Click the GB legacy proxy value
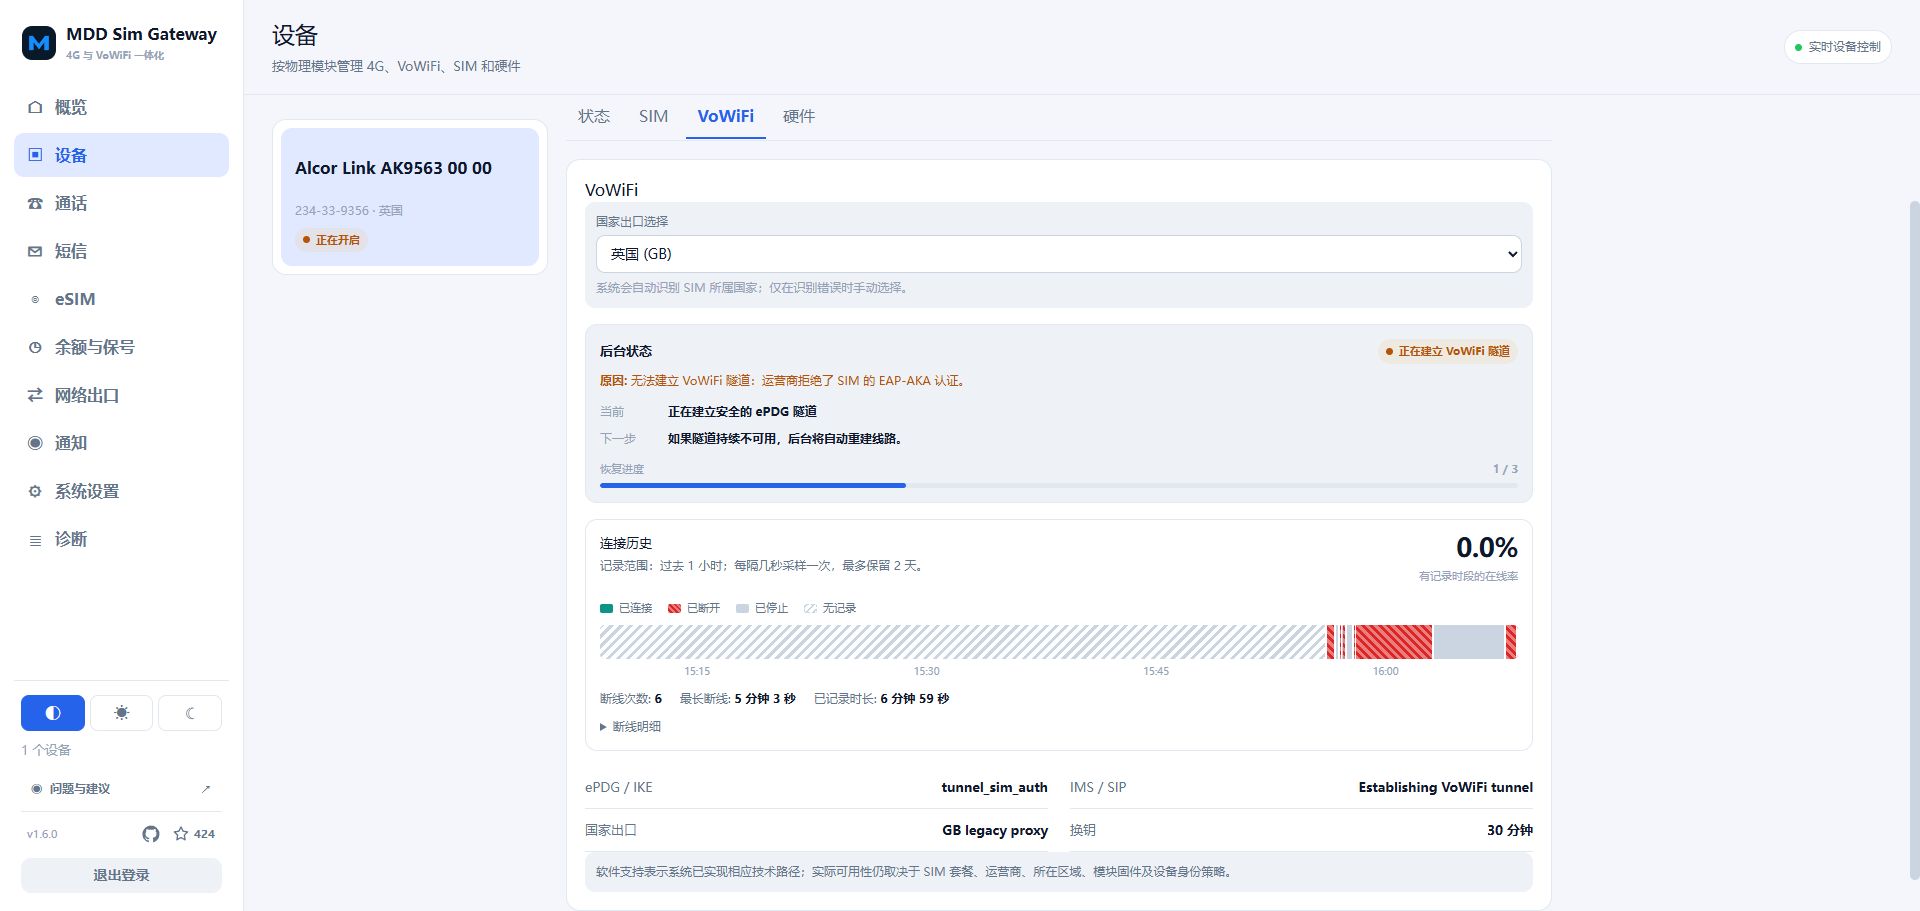 tap(995, 831)
